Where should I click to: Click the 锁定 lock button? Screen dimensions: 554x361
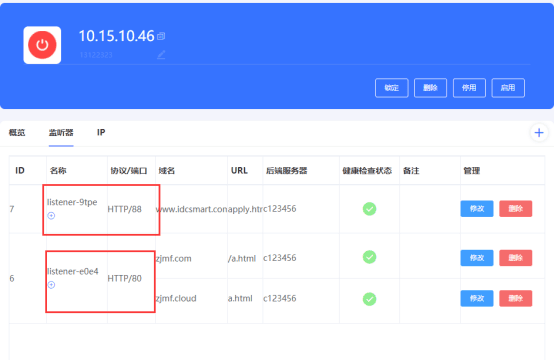click(x=391, y=88)
